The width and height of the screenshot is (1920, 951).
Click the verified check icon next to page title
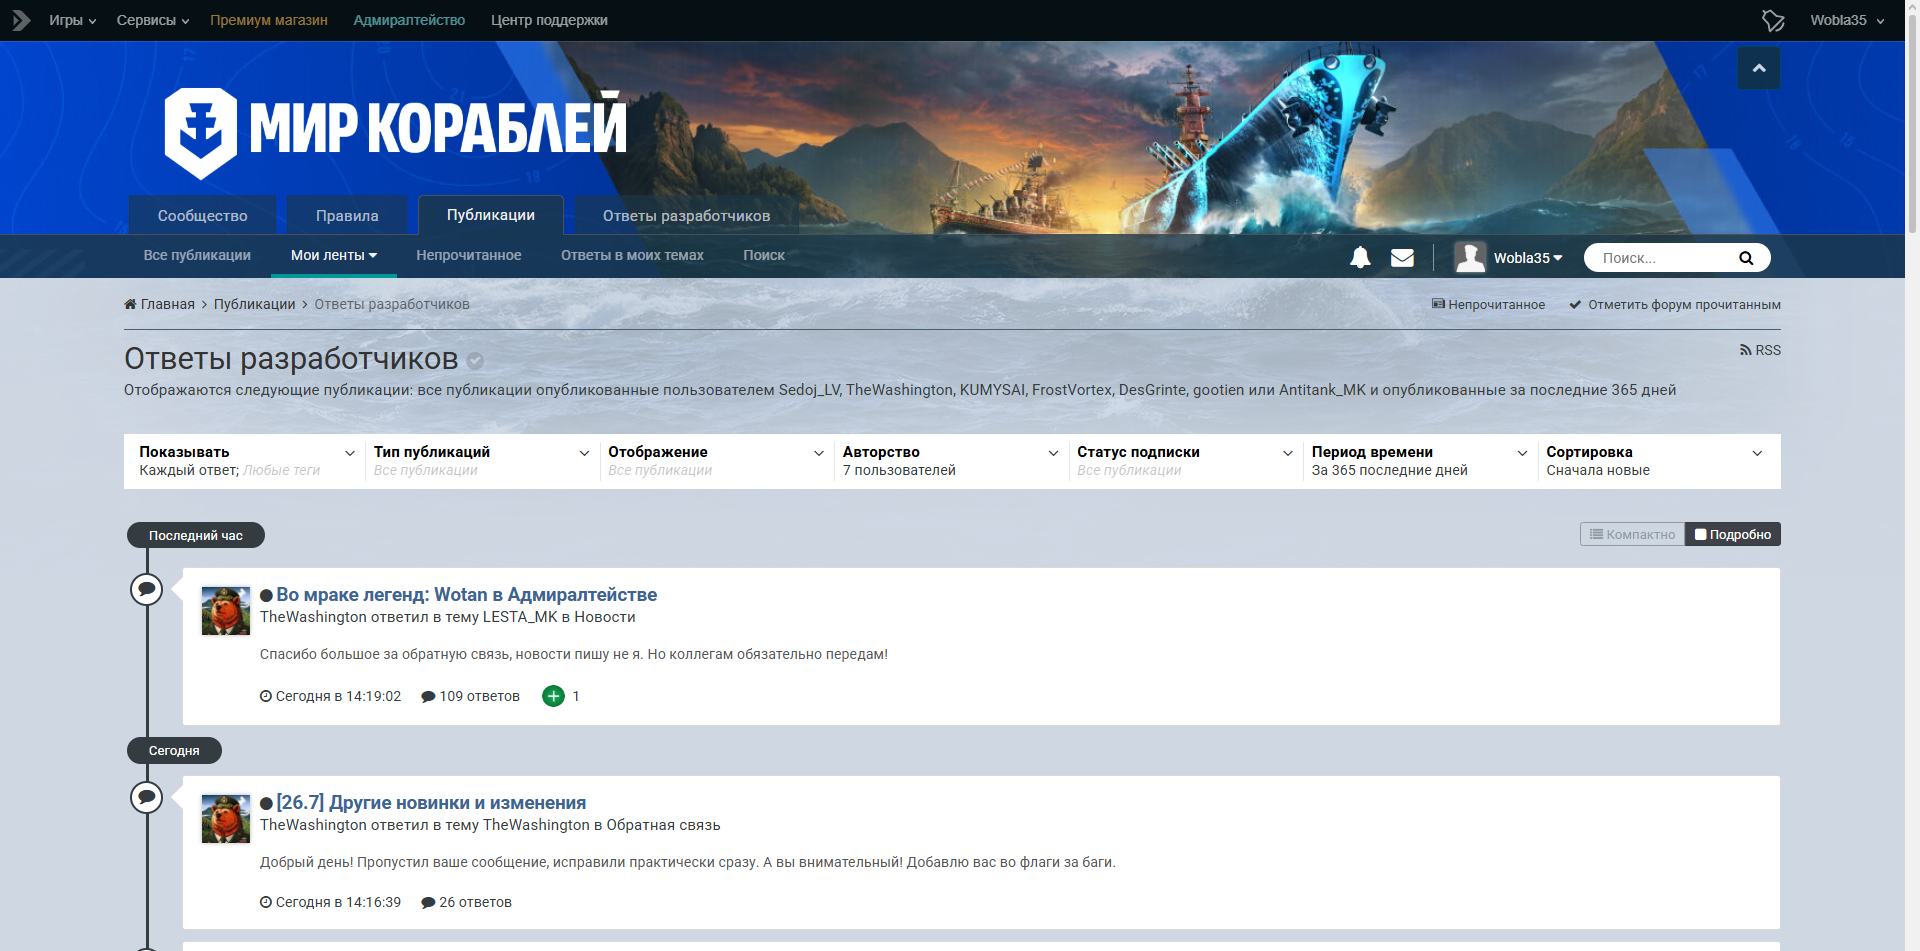coord(476,361)
